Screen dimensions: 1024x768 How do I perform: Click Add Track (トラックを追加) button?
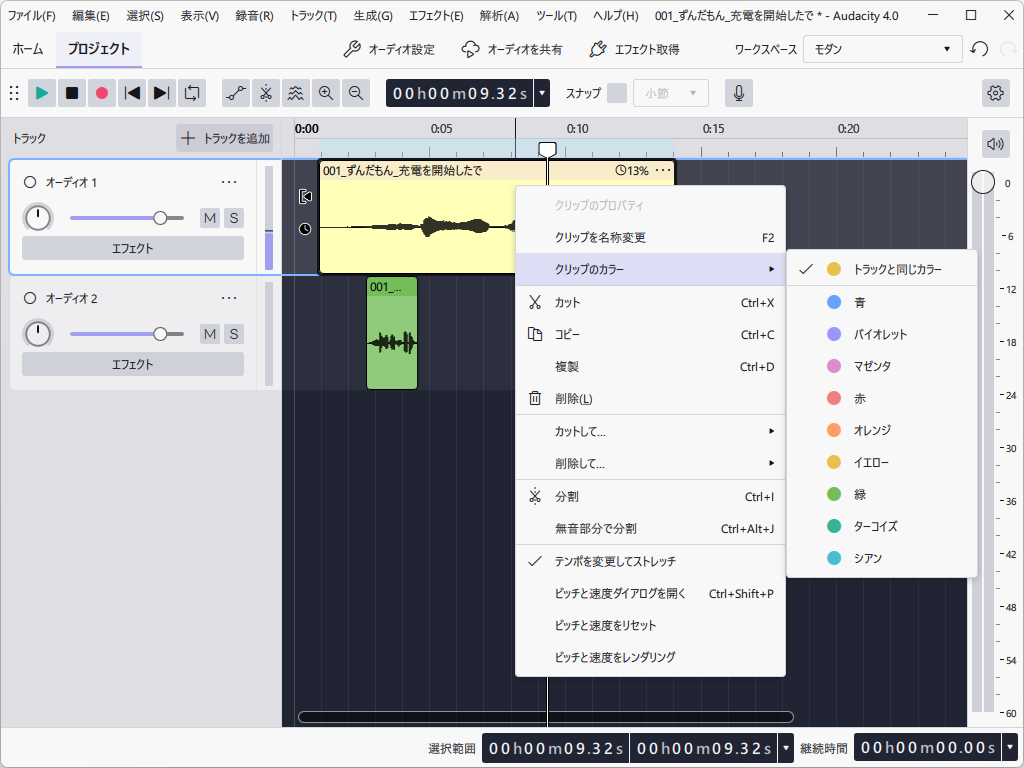pos(225,138)
